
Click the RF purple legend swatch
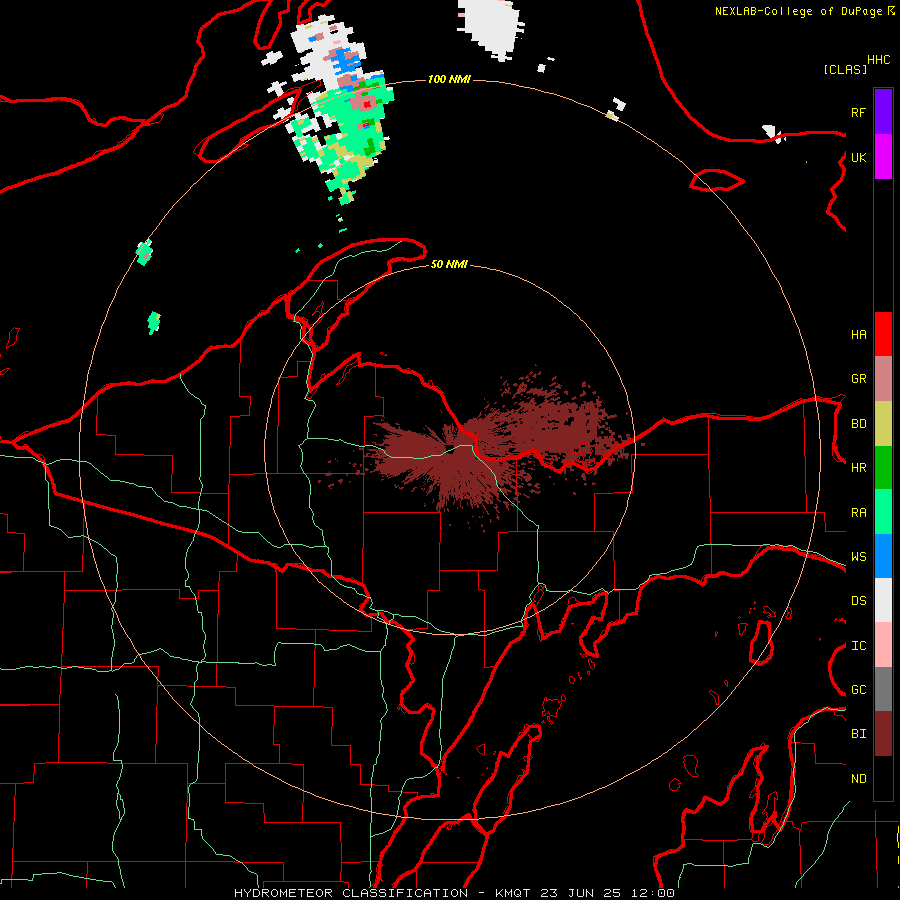[x=883, y=112]
